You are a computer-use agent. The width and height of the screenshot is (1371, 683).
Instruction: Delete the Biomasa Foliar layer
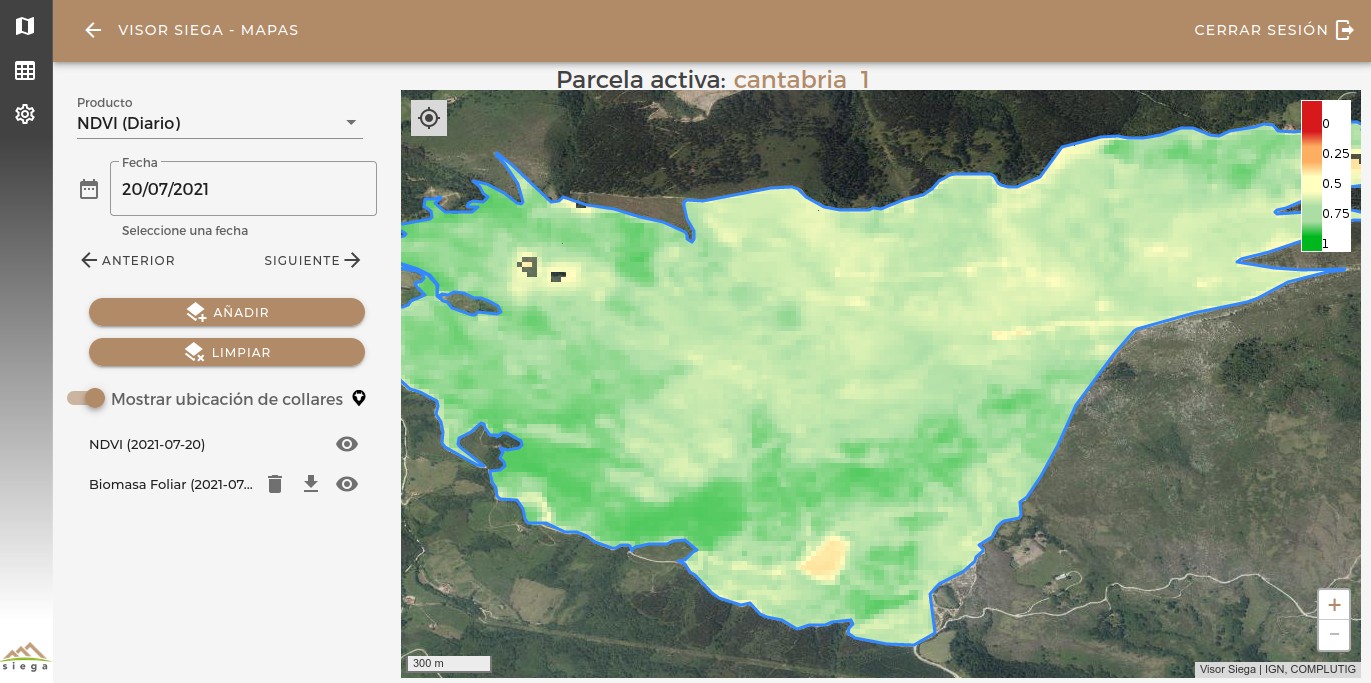point(276,484)
